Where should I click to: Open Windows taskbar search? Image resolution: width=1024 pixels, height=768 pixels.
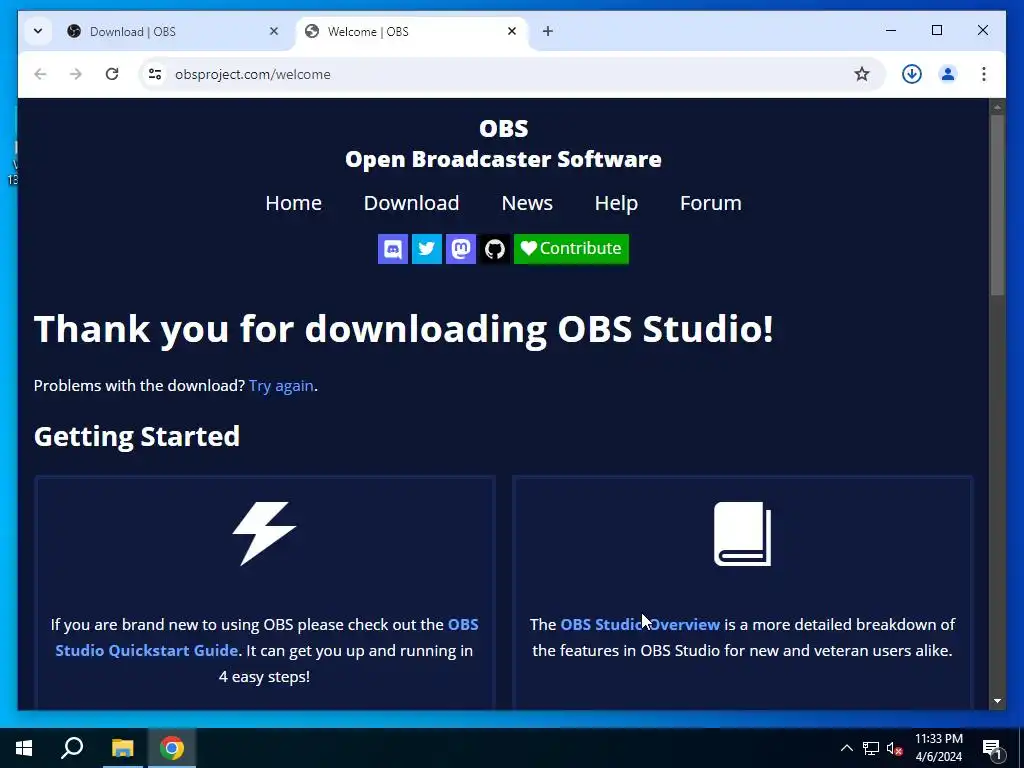pyautogui.click(x=72, y=748)
